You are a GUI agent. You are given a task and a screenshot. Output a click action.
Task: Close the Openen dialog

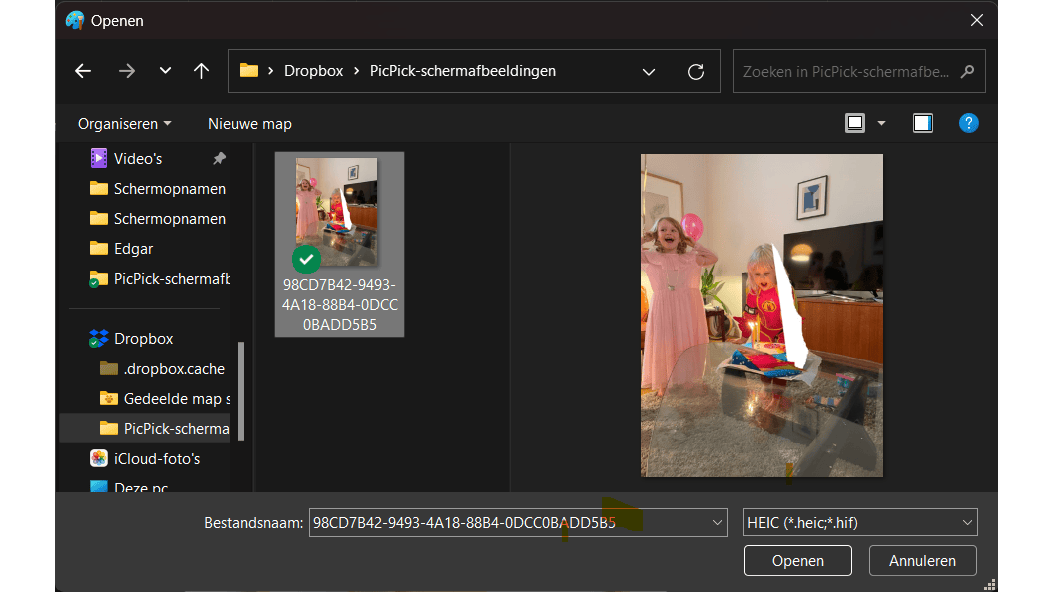(x=977, y=20)
